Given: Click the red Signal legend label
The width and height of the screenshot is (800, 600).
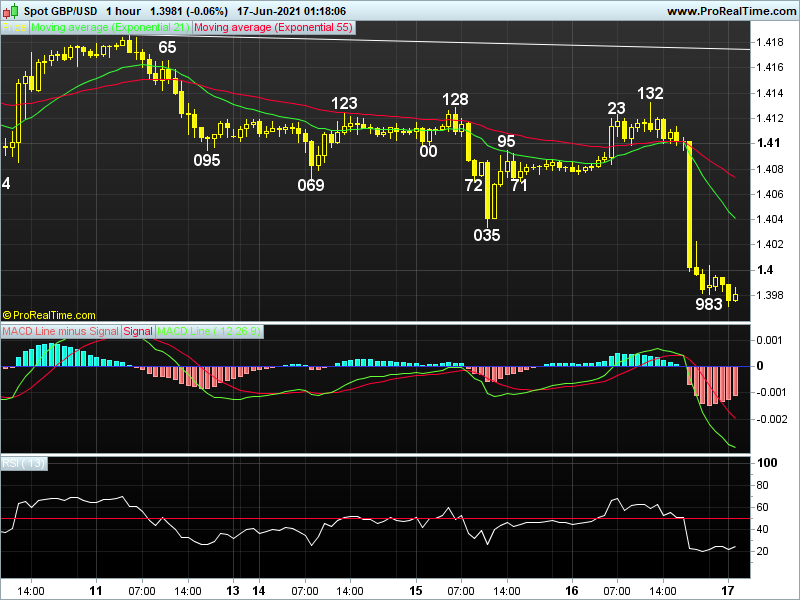Looking at the screenshot, I should coord(138,331).
